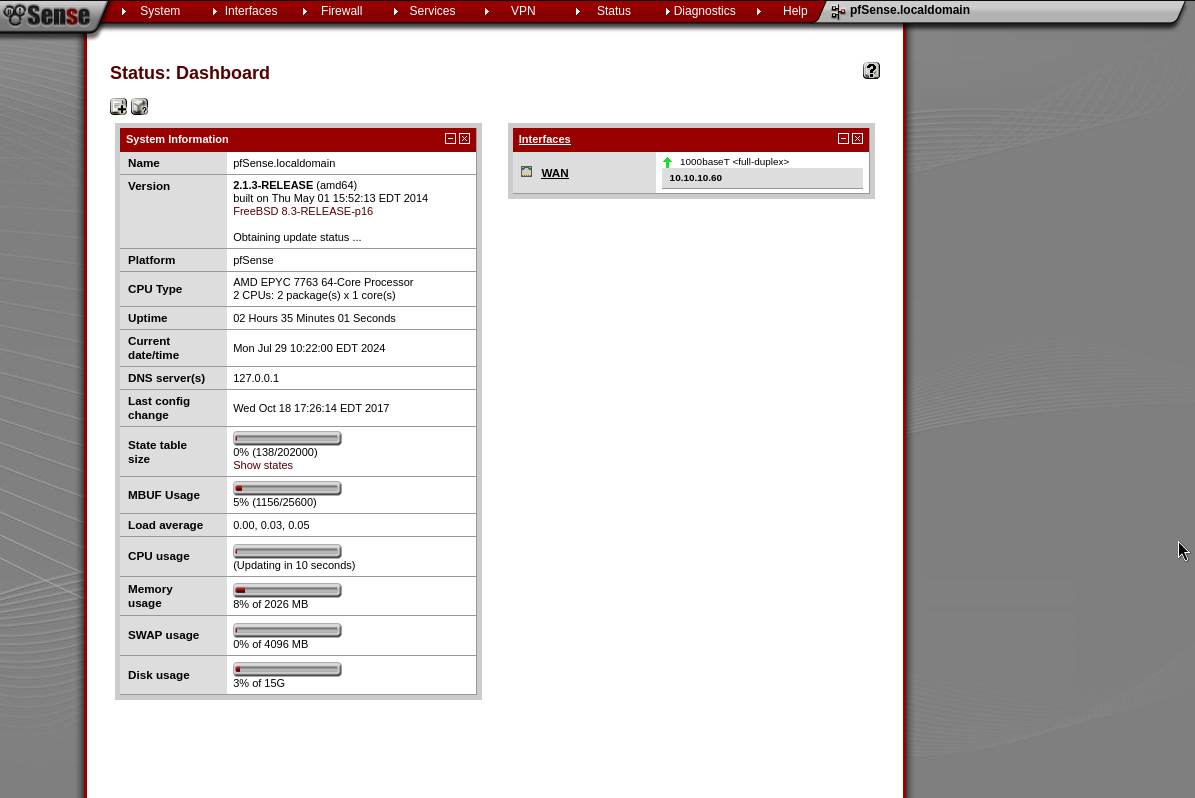Image resolution: width=1195 pixels, height=798 pixels.
Task: Click the MBUF Usage progress bar
Action: click(x=287, y=488)
